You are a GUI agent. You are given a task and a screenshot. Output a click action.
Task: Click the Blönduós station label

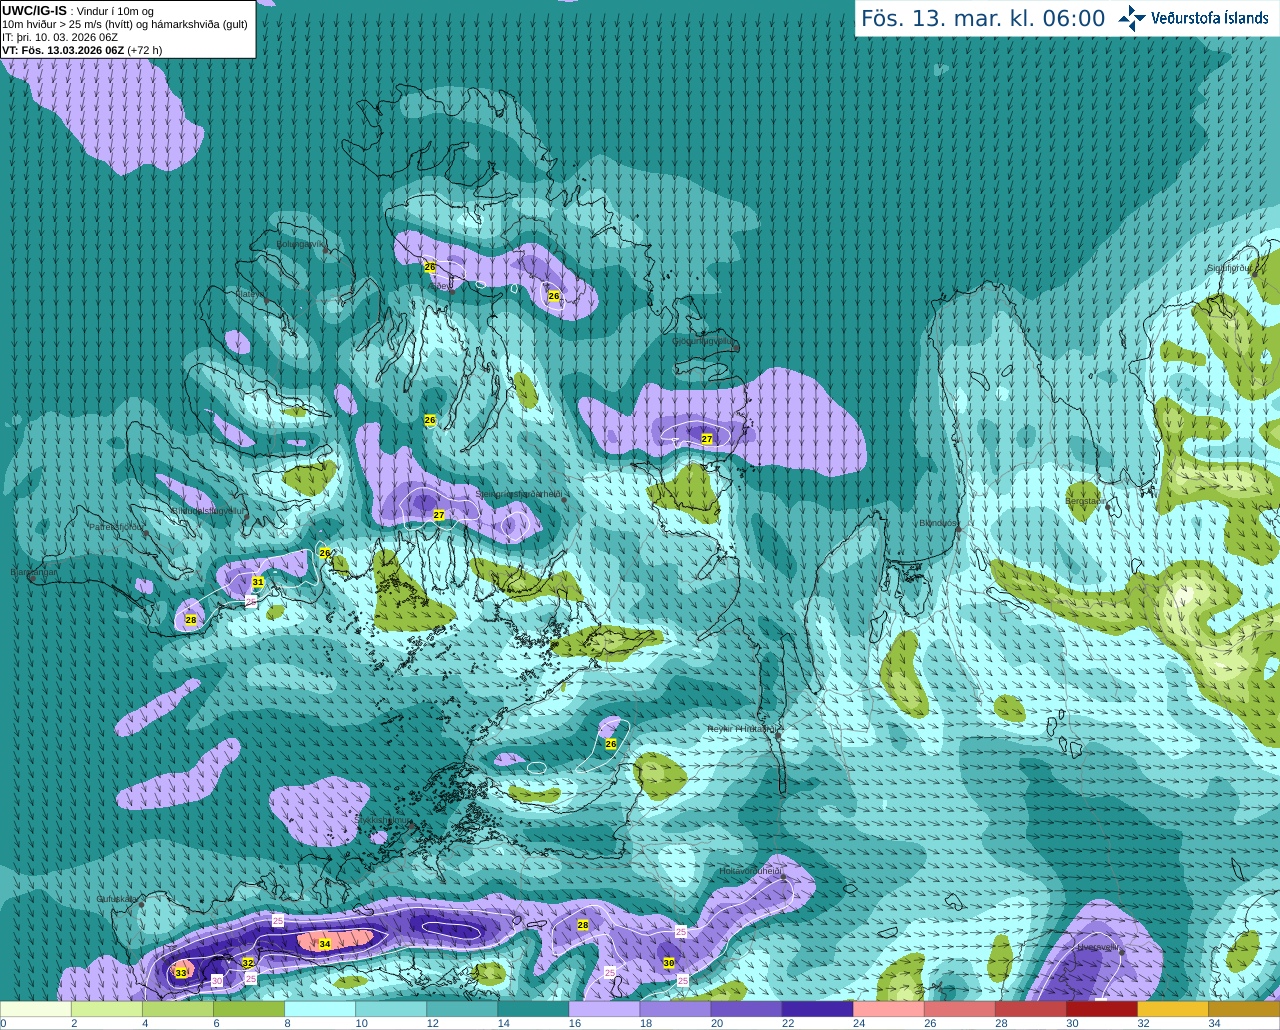point(938,523)
